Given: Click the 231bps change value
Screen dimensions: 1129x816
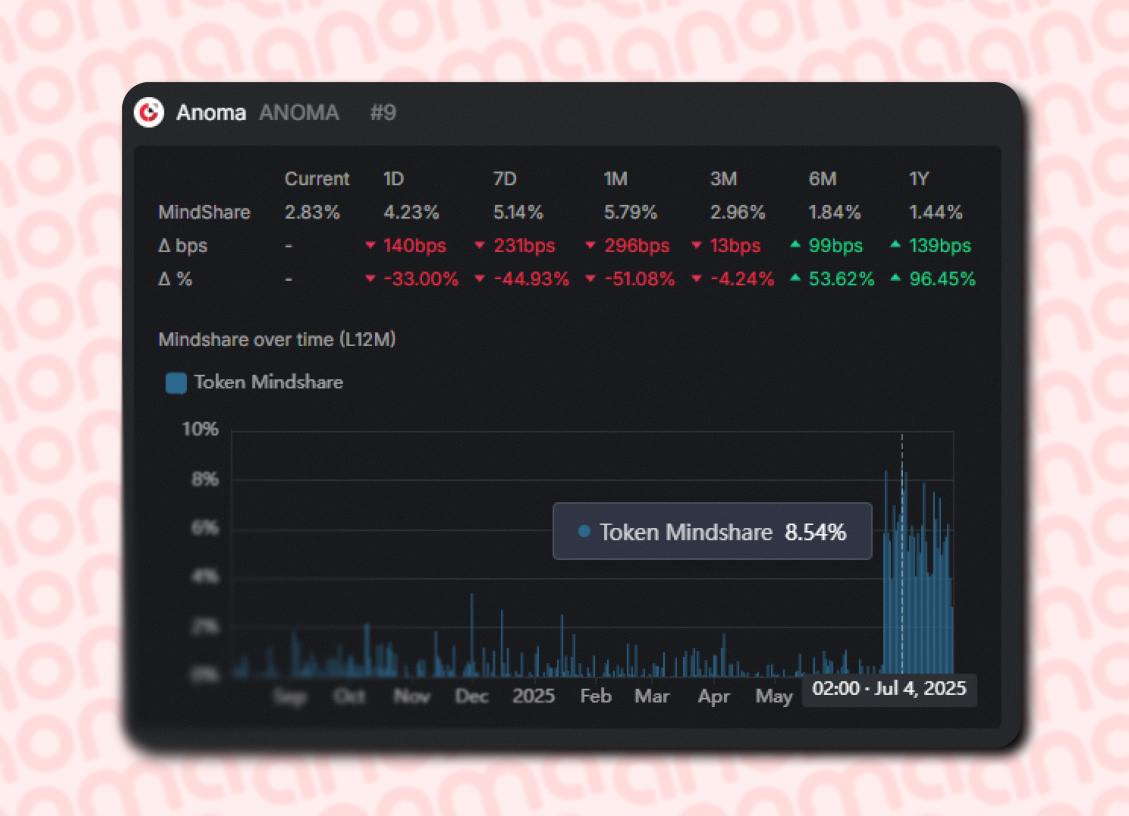Looking at the screenshot, I should [525, 246].
